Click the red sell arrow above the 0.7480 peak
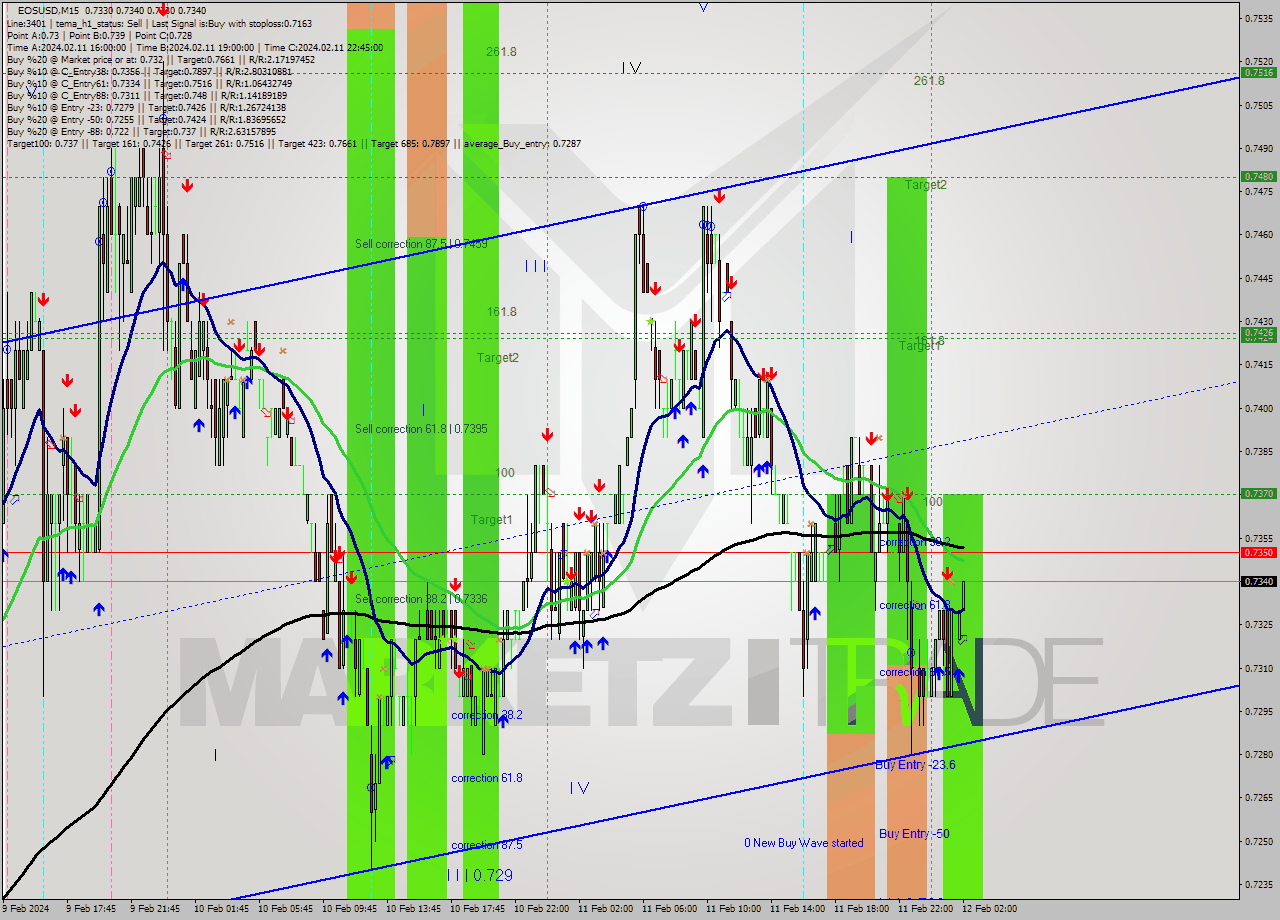The height and width of the screenshot is (920, 1280). [x=718, y=197]
